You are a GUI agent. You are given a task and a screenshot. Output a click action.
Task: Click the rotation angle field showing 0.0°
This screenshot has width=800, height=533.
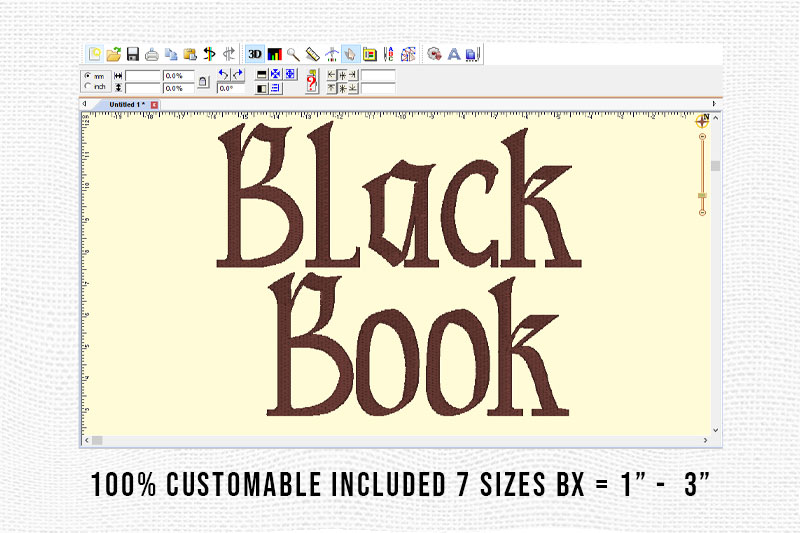231,88
